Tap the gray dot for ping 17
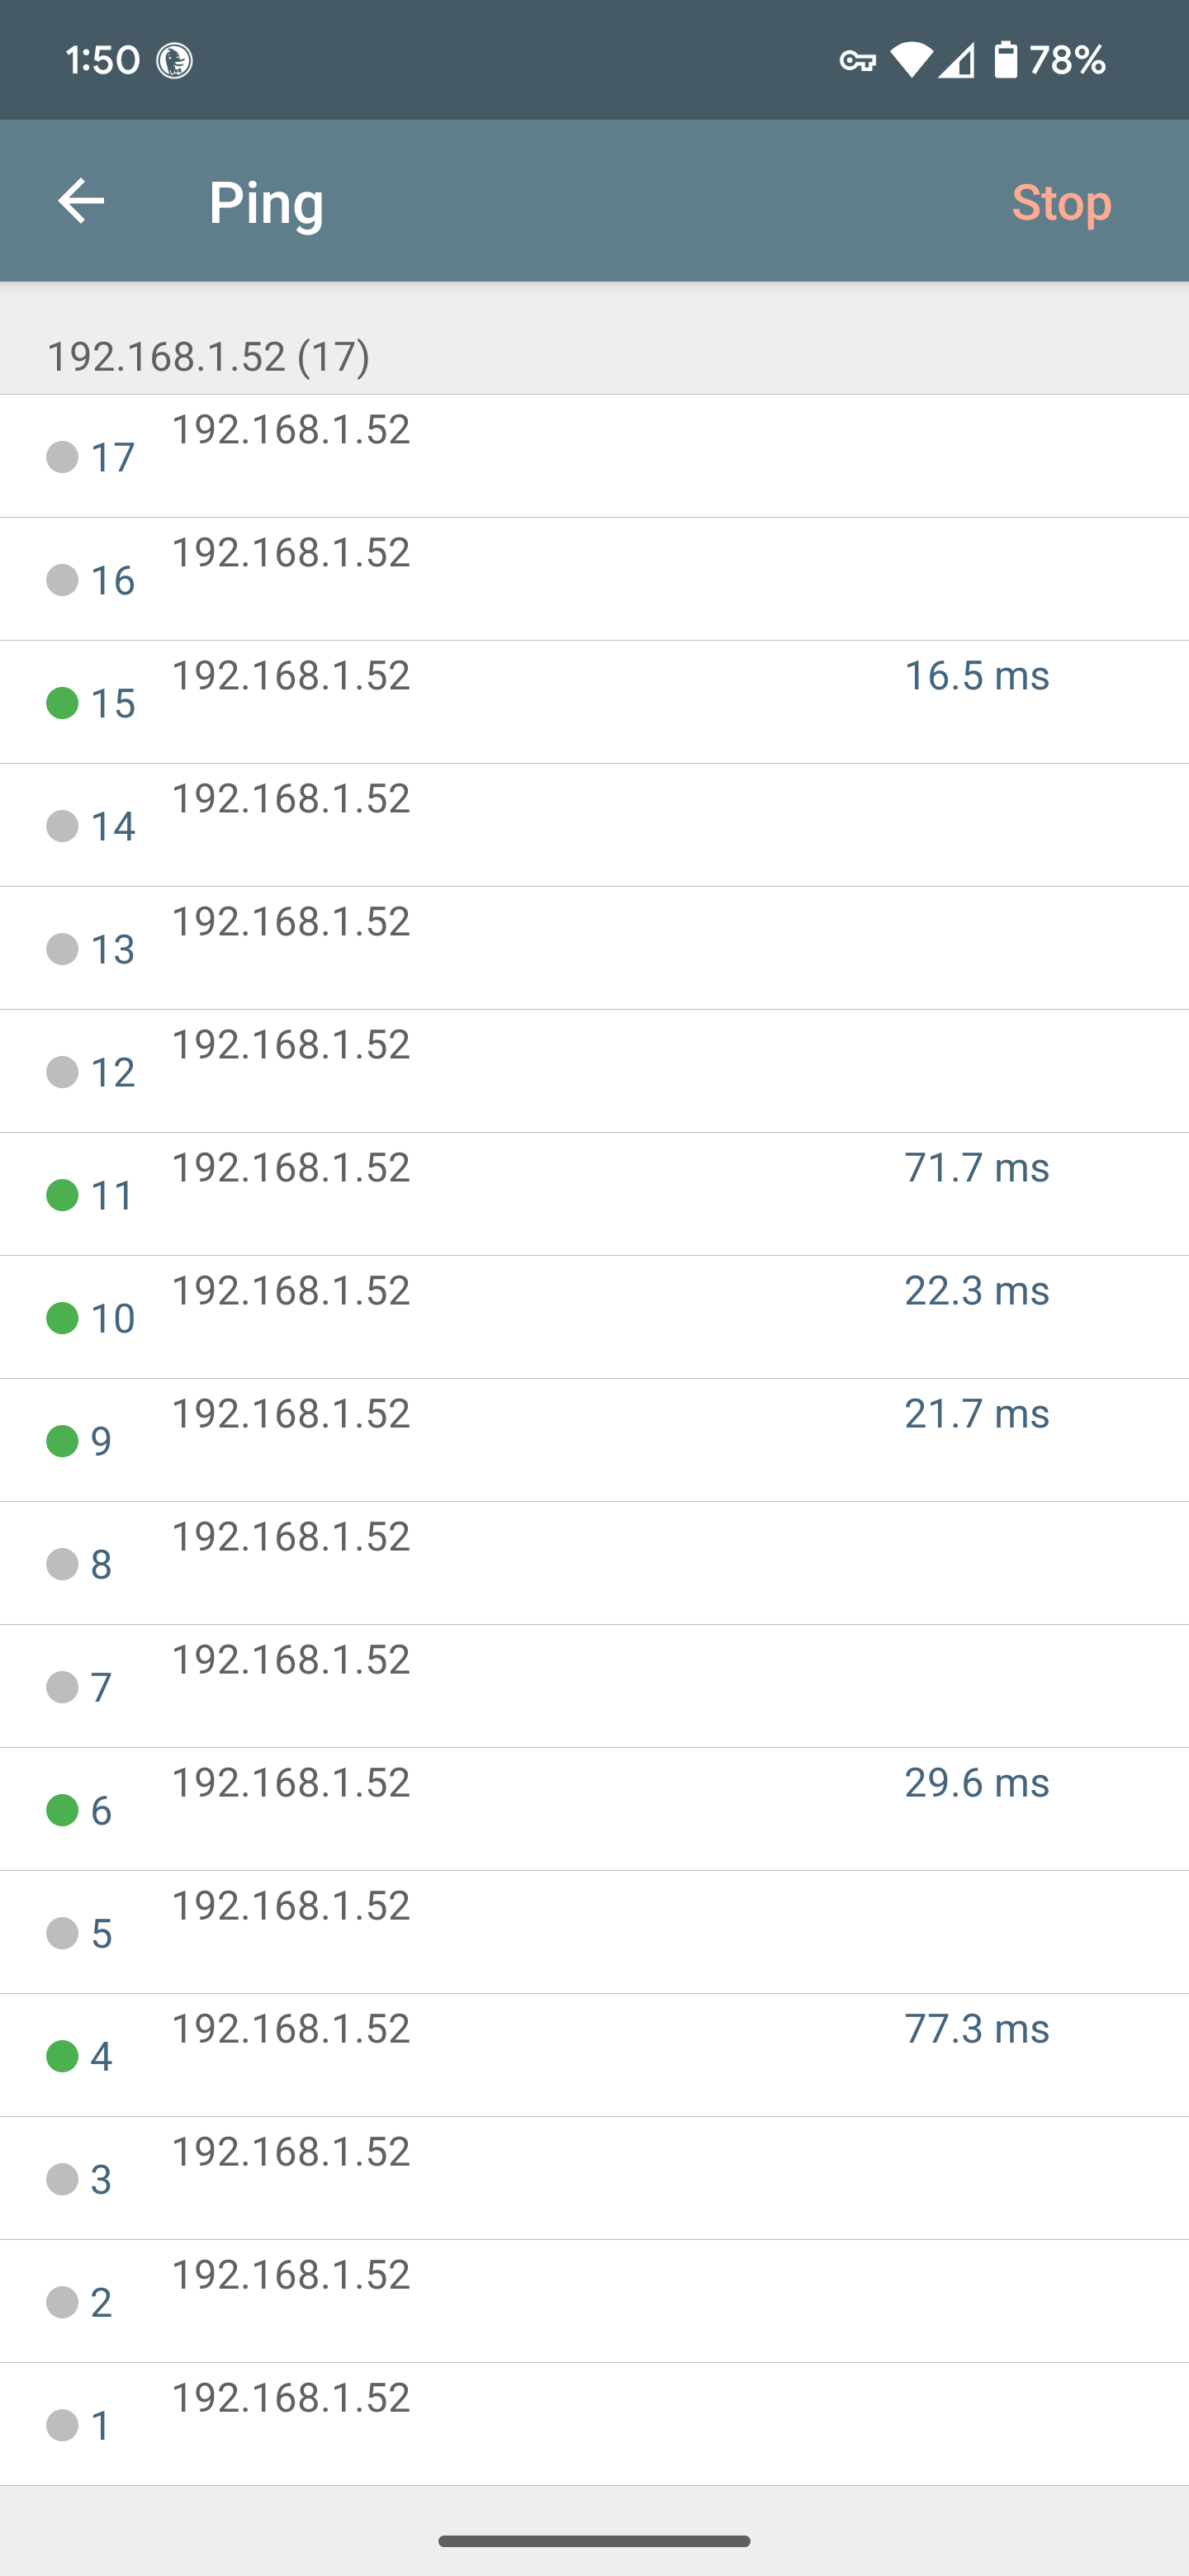This screenshot has height=2576, width=1189. pyautogui.click(x=62, y=456)
